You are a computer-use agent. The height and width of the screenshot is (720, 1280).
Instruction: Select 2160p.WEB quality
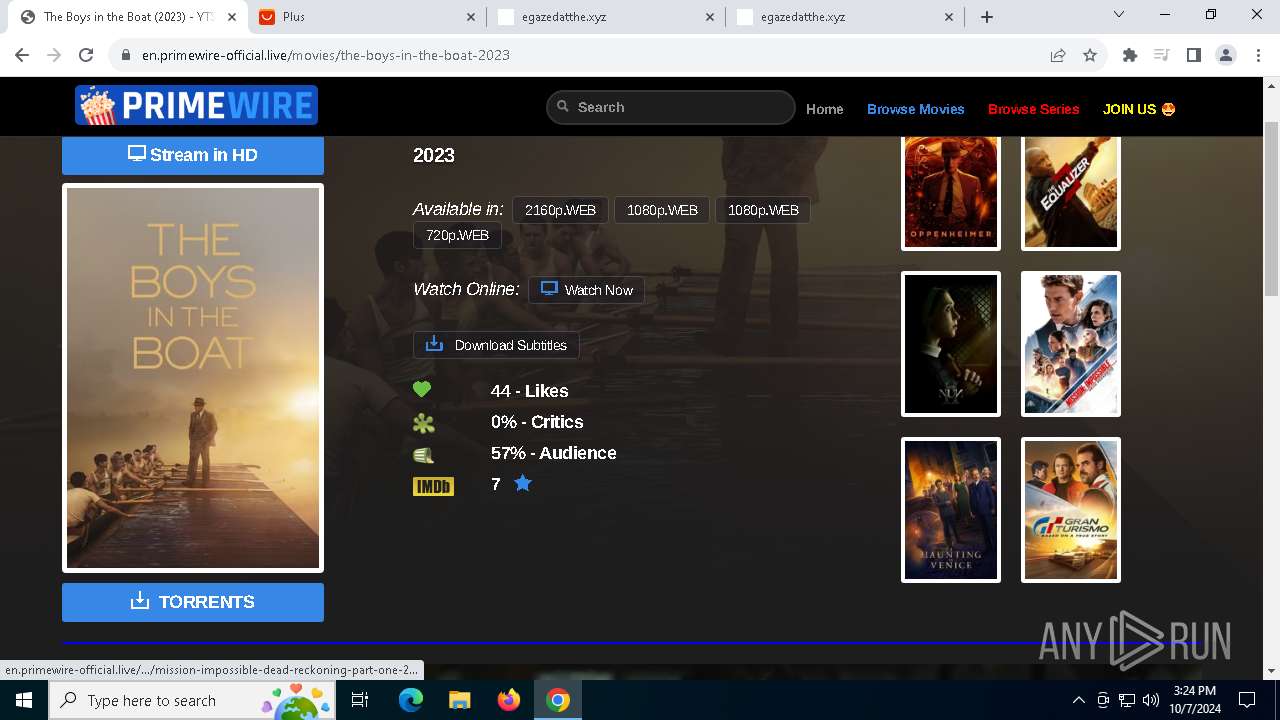560,210
